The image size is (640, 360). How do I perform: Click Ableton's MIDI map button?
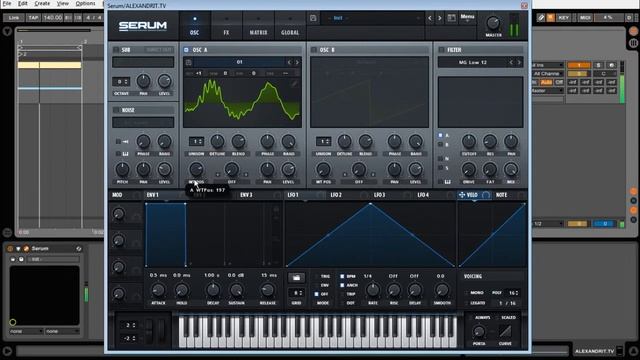point(585,18)
